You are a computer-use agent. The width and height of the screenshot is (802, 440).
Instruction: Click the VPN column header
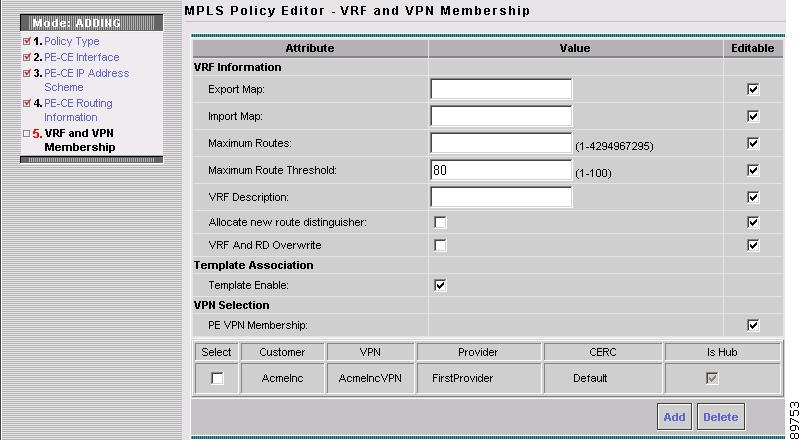point(370,352)
